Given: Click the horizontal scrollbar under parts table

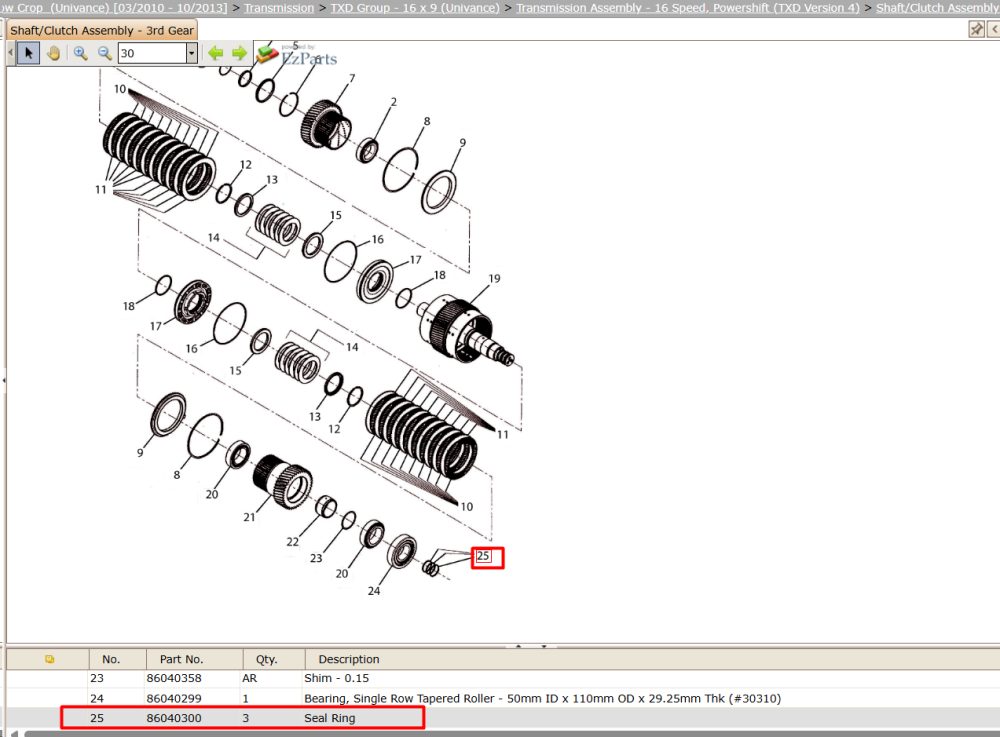Looking at the screenshot, I should (x=510, y=734).
